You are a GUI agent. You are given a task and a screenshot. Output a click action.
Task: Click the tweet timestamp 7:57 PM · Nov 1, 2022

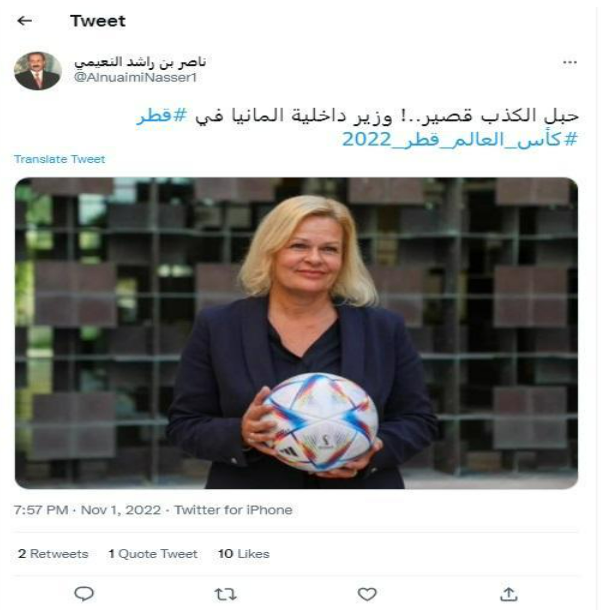tap(87, 510)
